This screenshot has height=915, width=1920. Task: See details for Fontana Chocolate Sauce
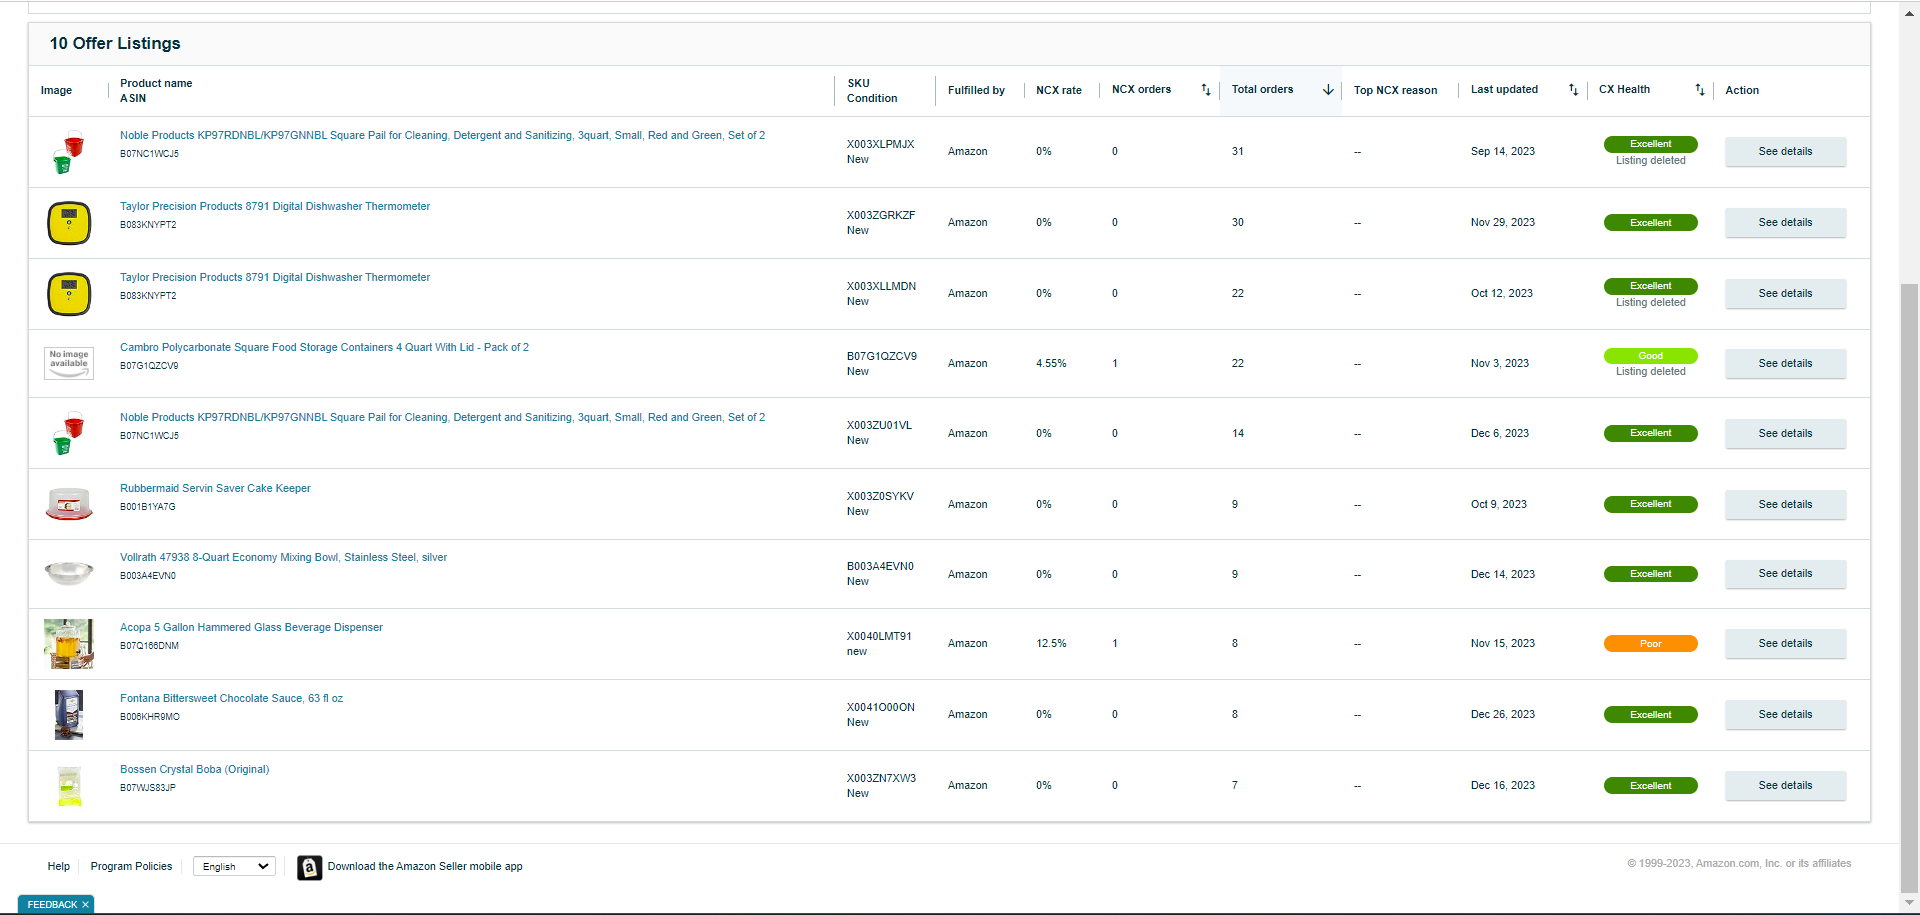[x=1785, y=715]
